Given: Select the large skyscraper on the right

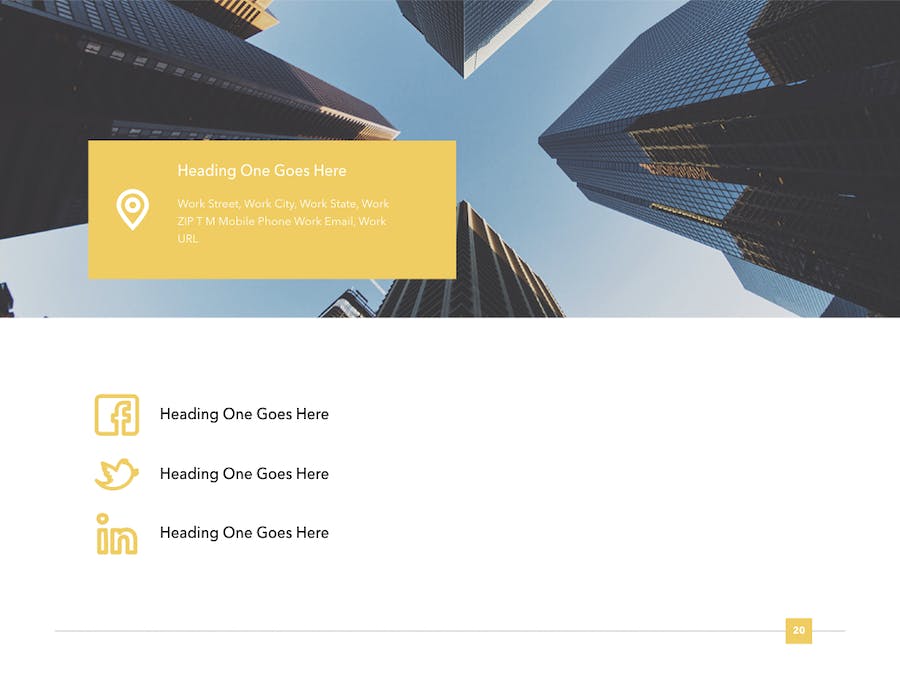Looking at the screenshot, I should [720, 150].
